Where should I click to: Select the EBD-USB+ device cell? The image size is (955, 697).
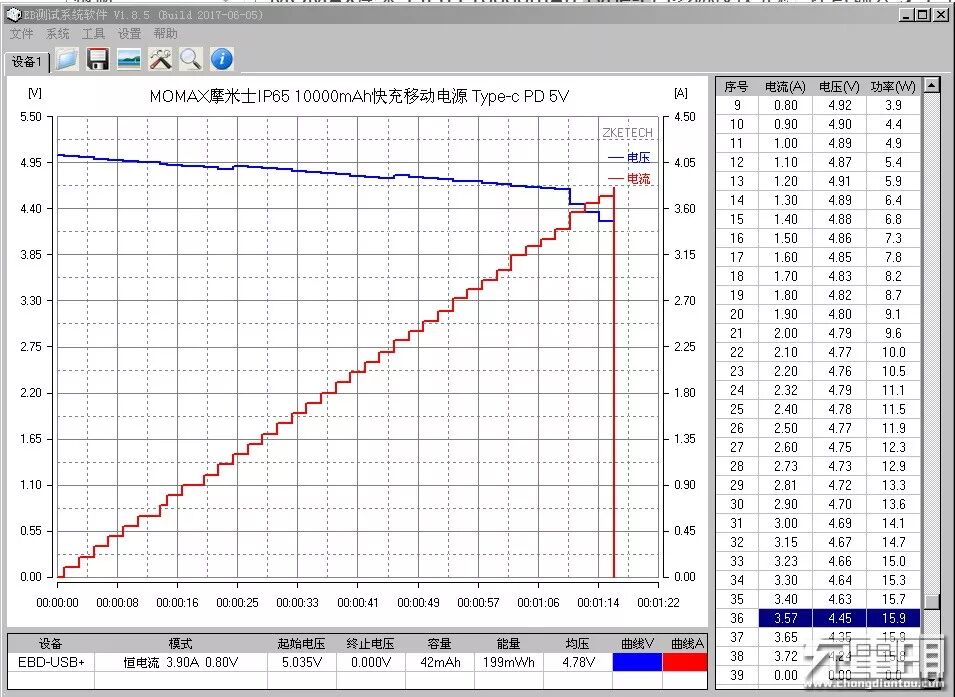click(x=51, y=662)
